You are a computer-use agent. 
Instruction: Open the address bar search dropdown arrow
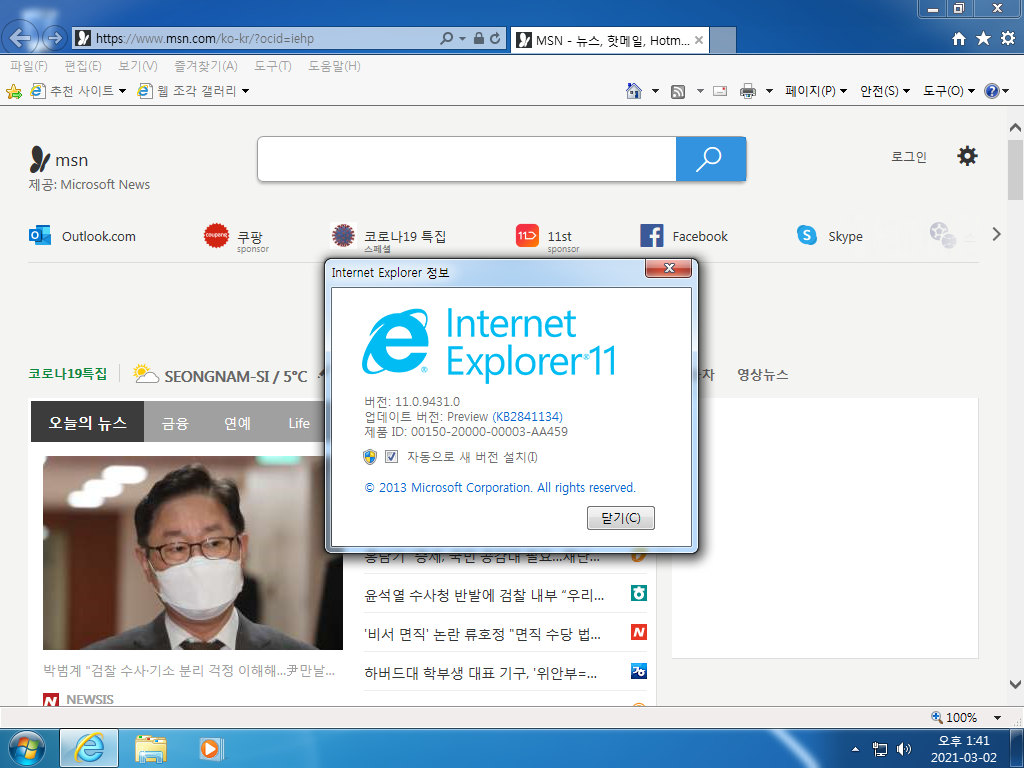462,39
